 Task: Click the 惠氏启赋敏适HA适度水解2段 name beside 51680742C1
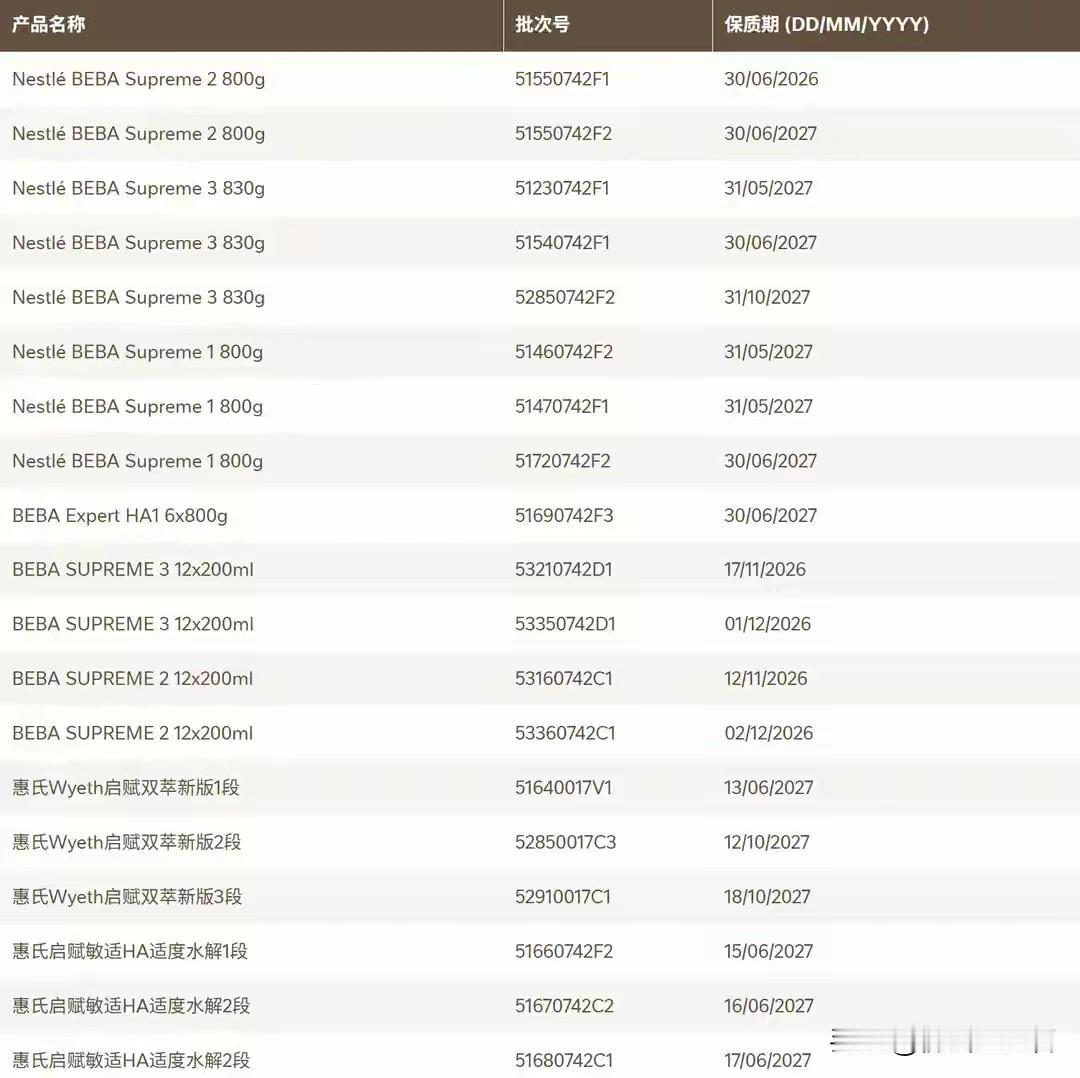pyautogui.click(x=131, y=1060)
